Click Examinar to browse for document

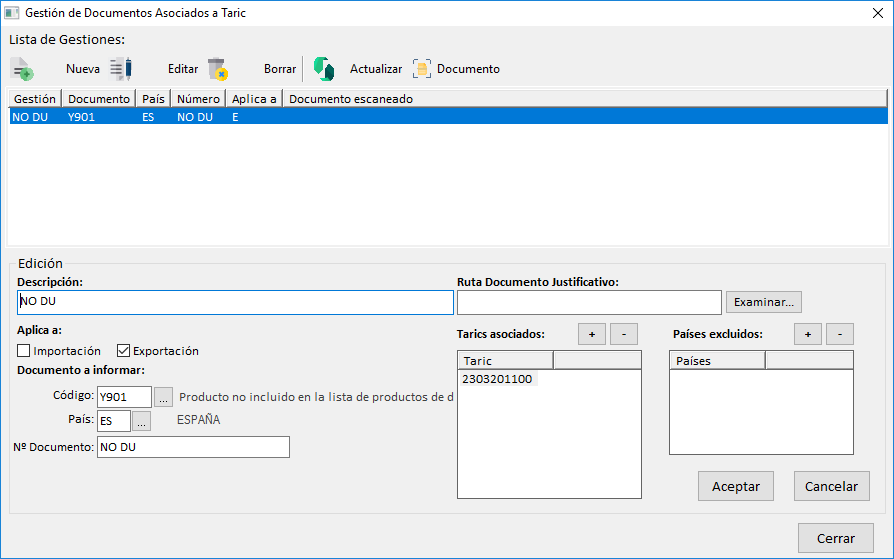(x=763, y=302)
